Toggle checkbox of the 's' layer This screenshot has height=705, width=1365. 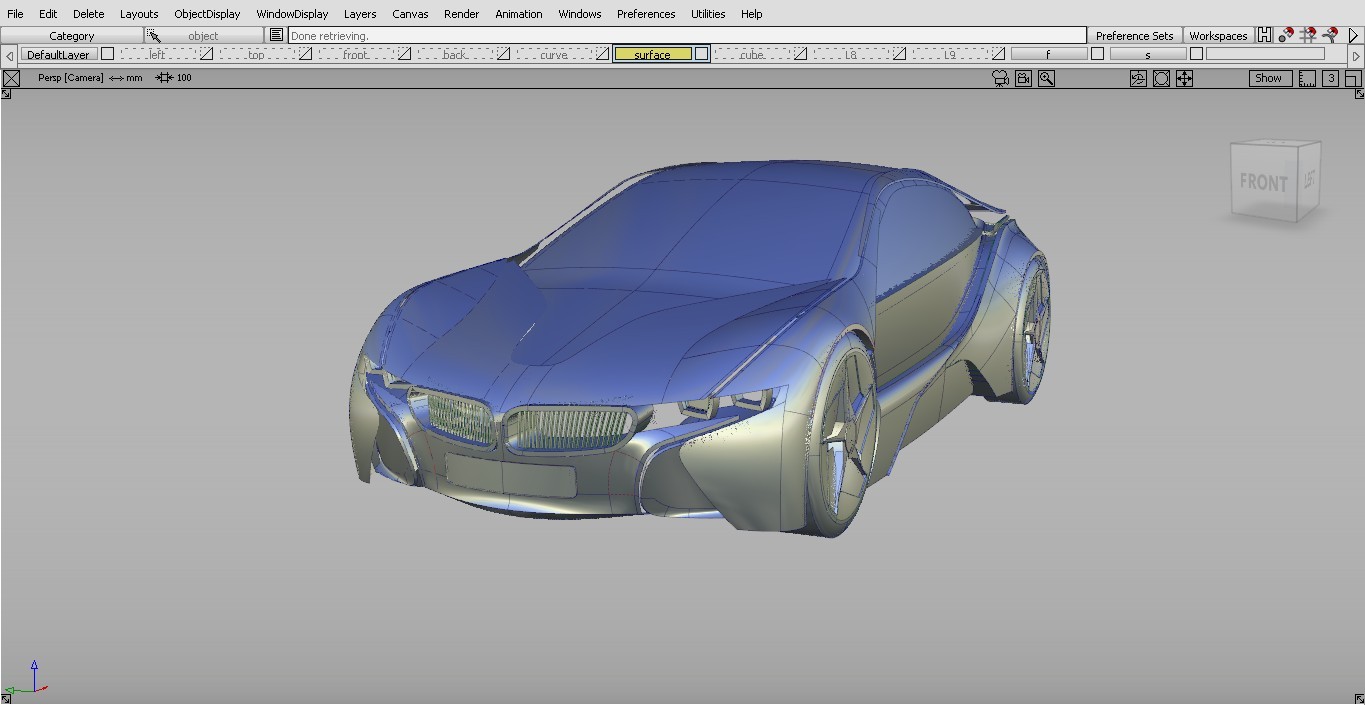pos(1197,54)
